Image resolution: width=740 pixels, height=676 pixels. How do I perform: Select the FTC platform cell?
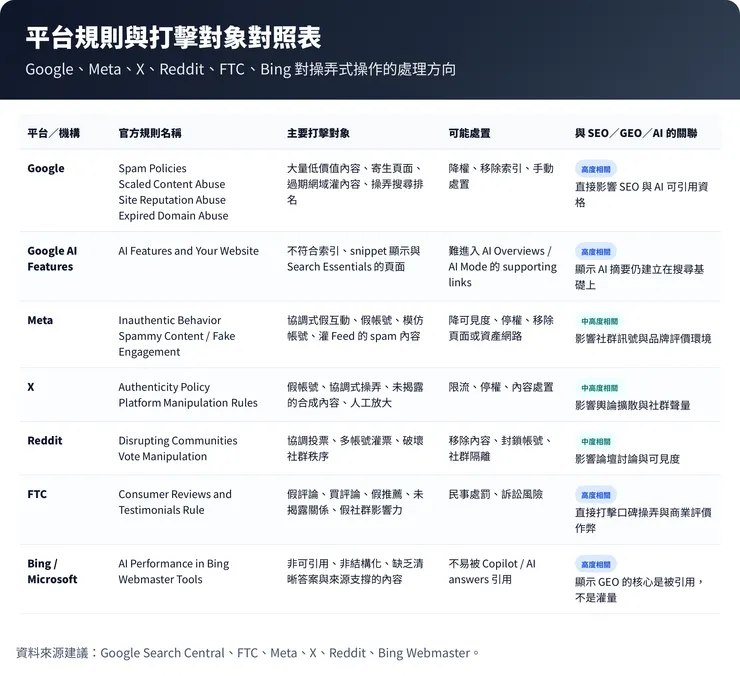[37, 494]
